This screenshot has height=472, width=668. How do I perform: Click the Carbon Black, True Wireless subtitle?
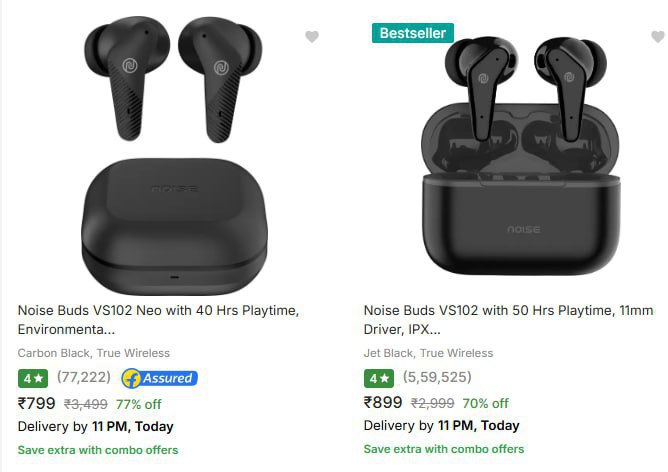click(94, 353)
